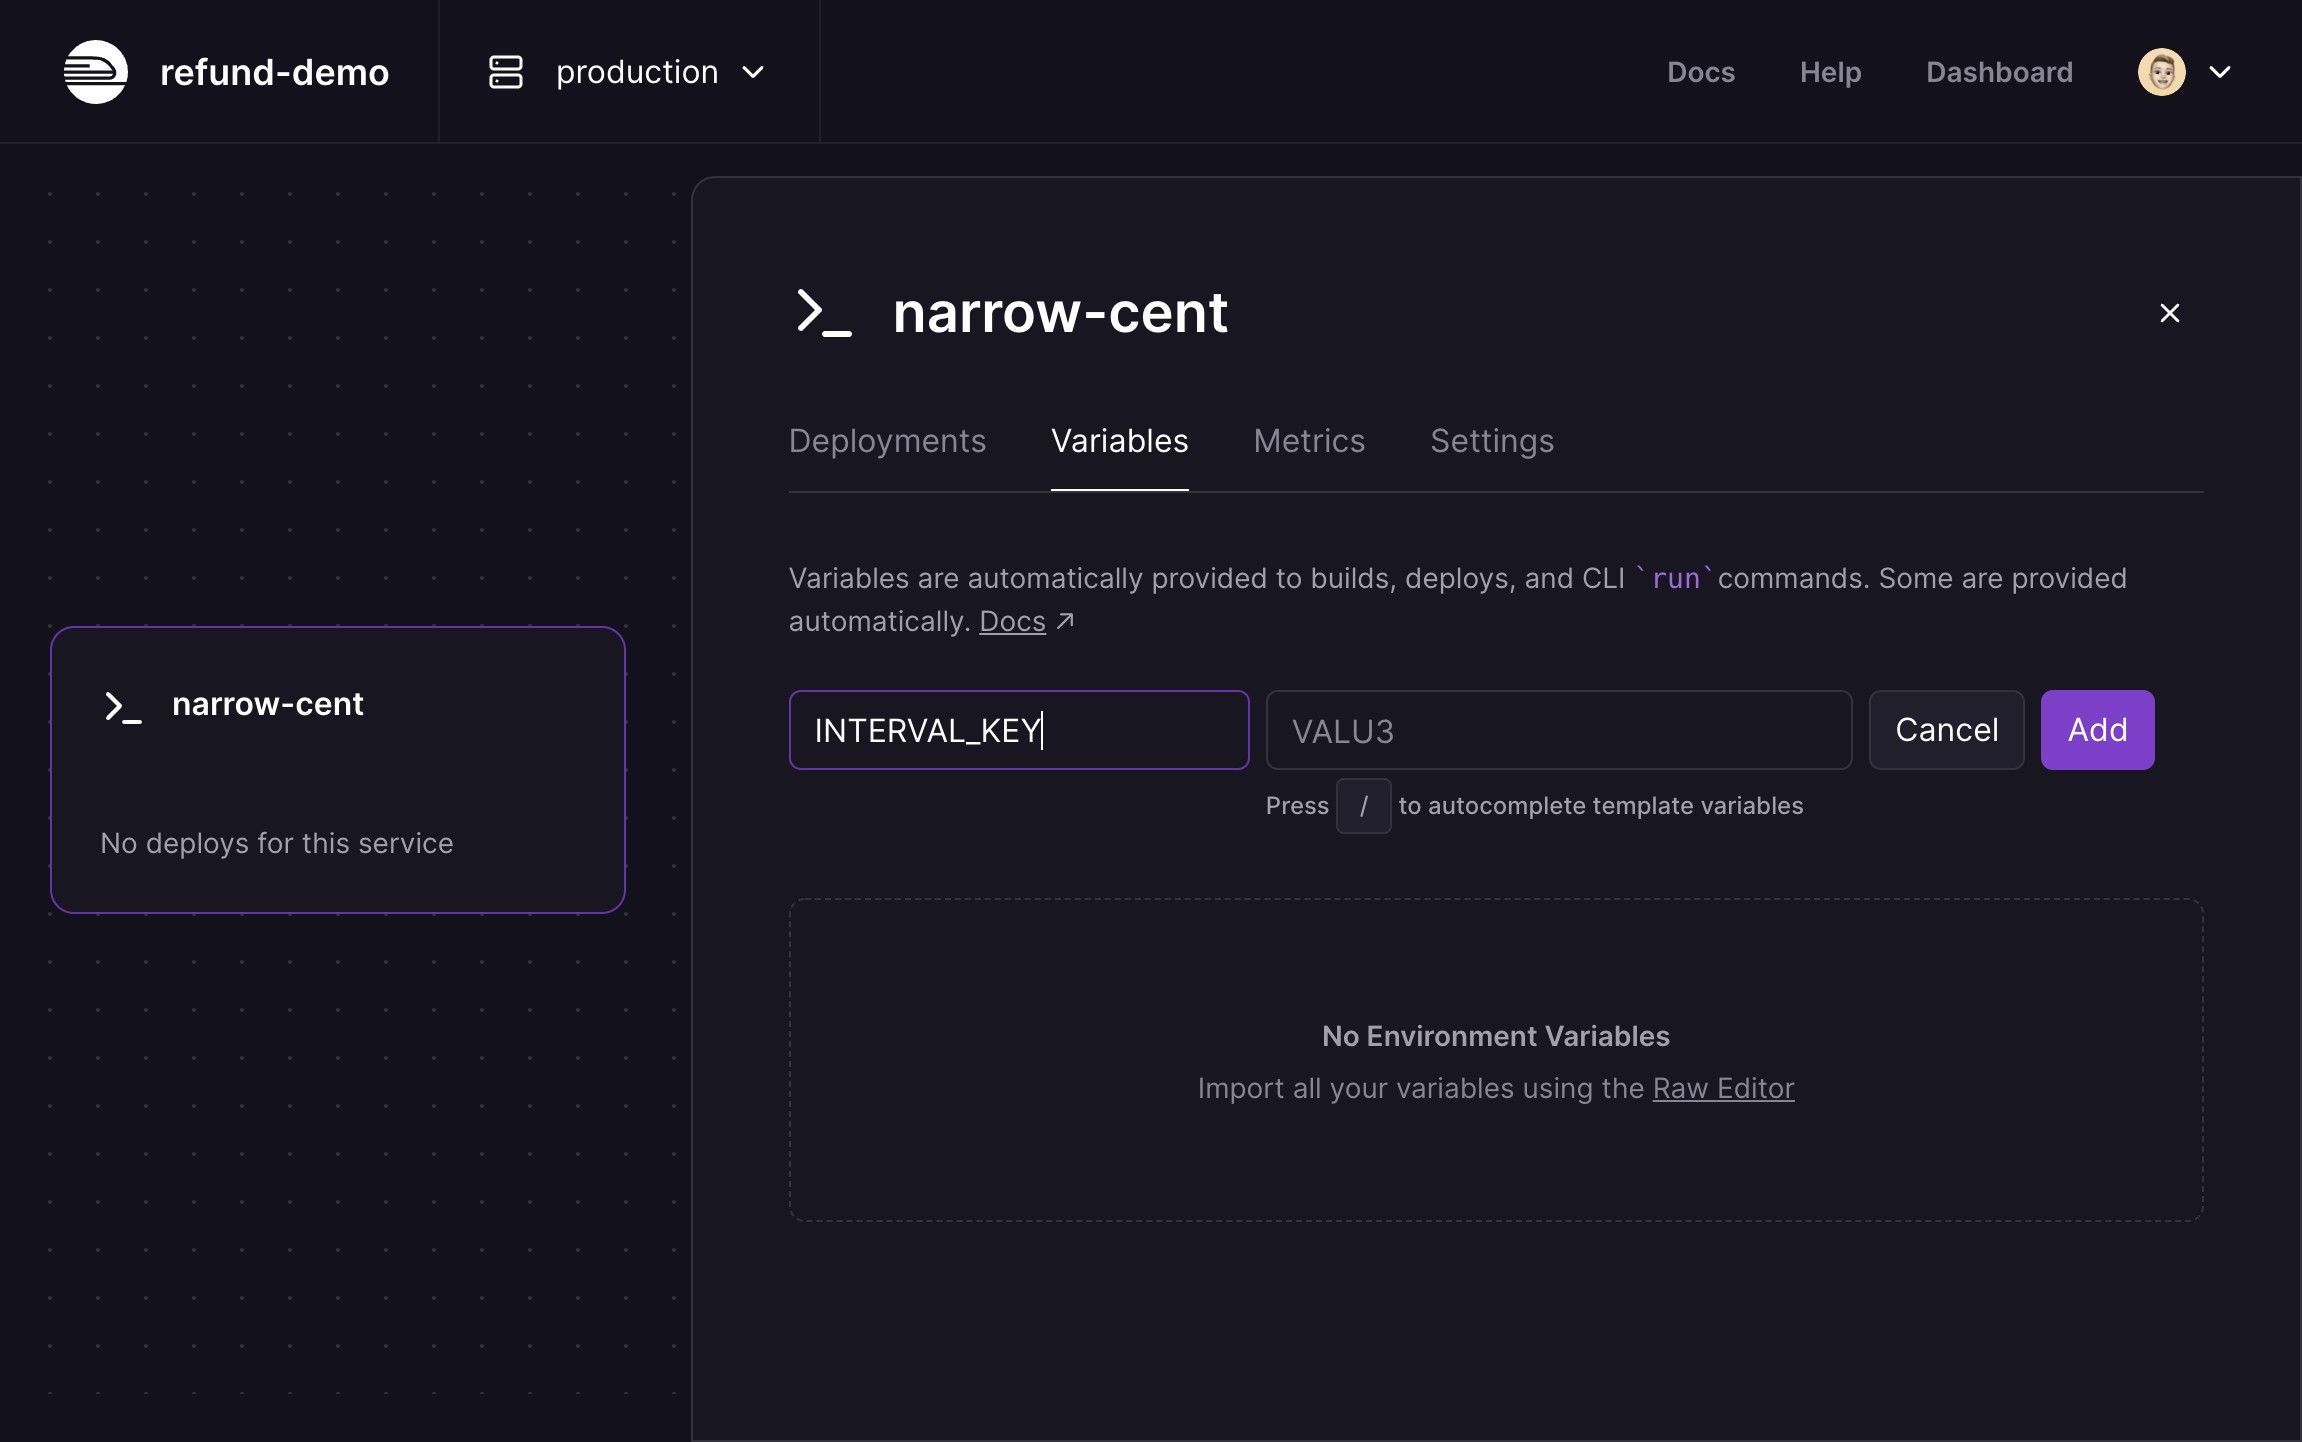Select the Variables tab
The width and height of the screenshot is (2302, 1442).
[x=1119, y=441]
